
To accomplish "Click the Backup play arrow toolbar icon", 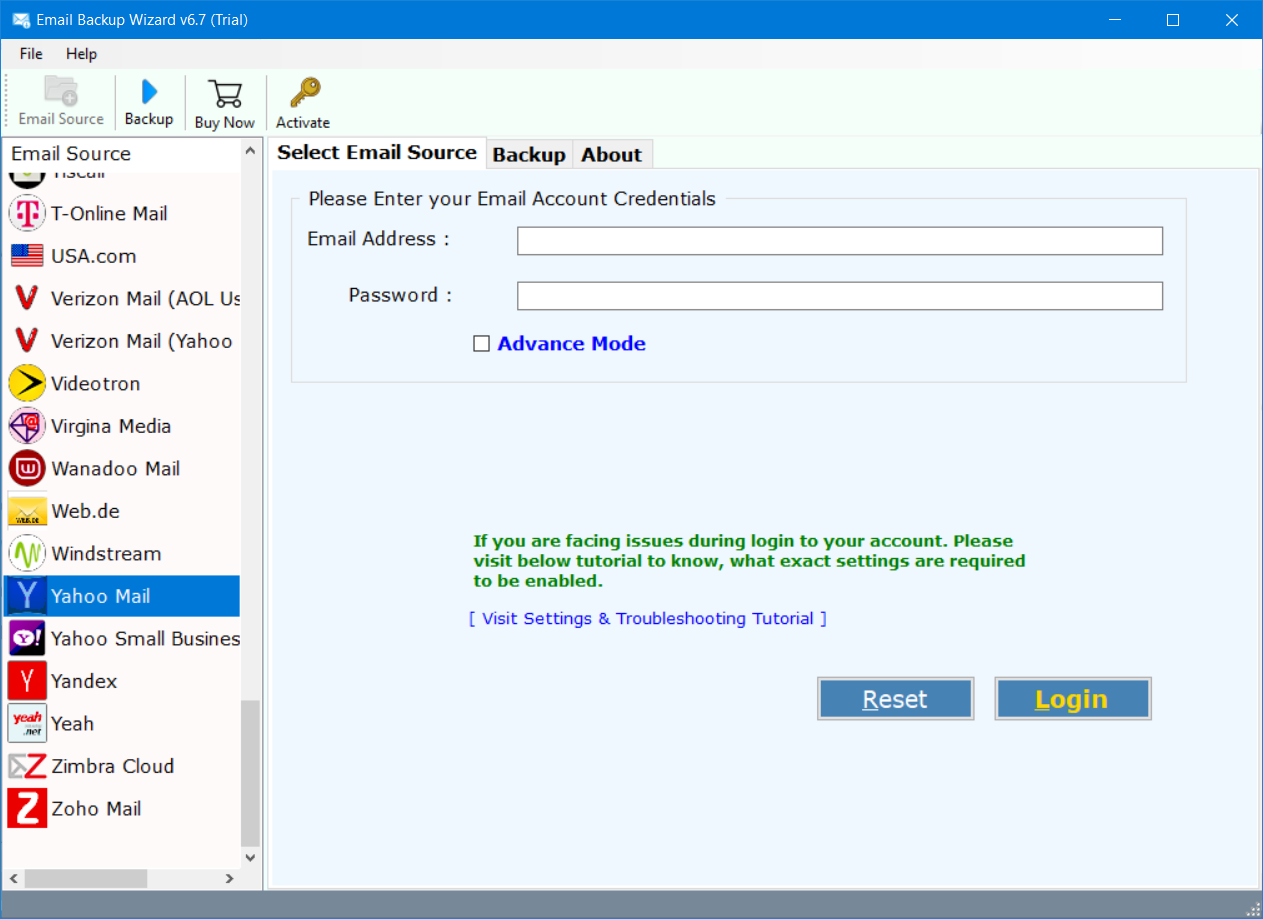I will coord(149,92).
